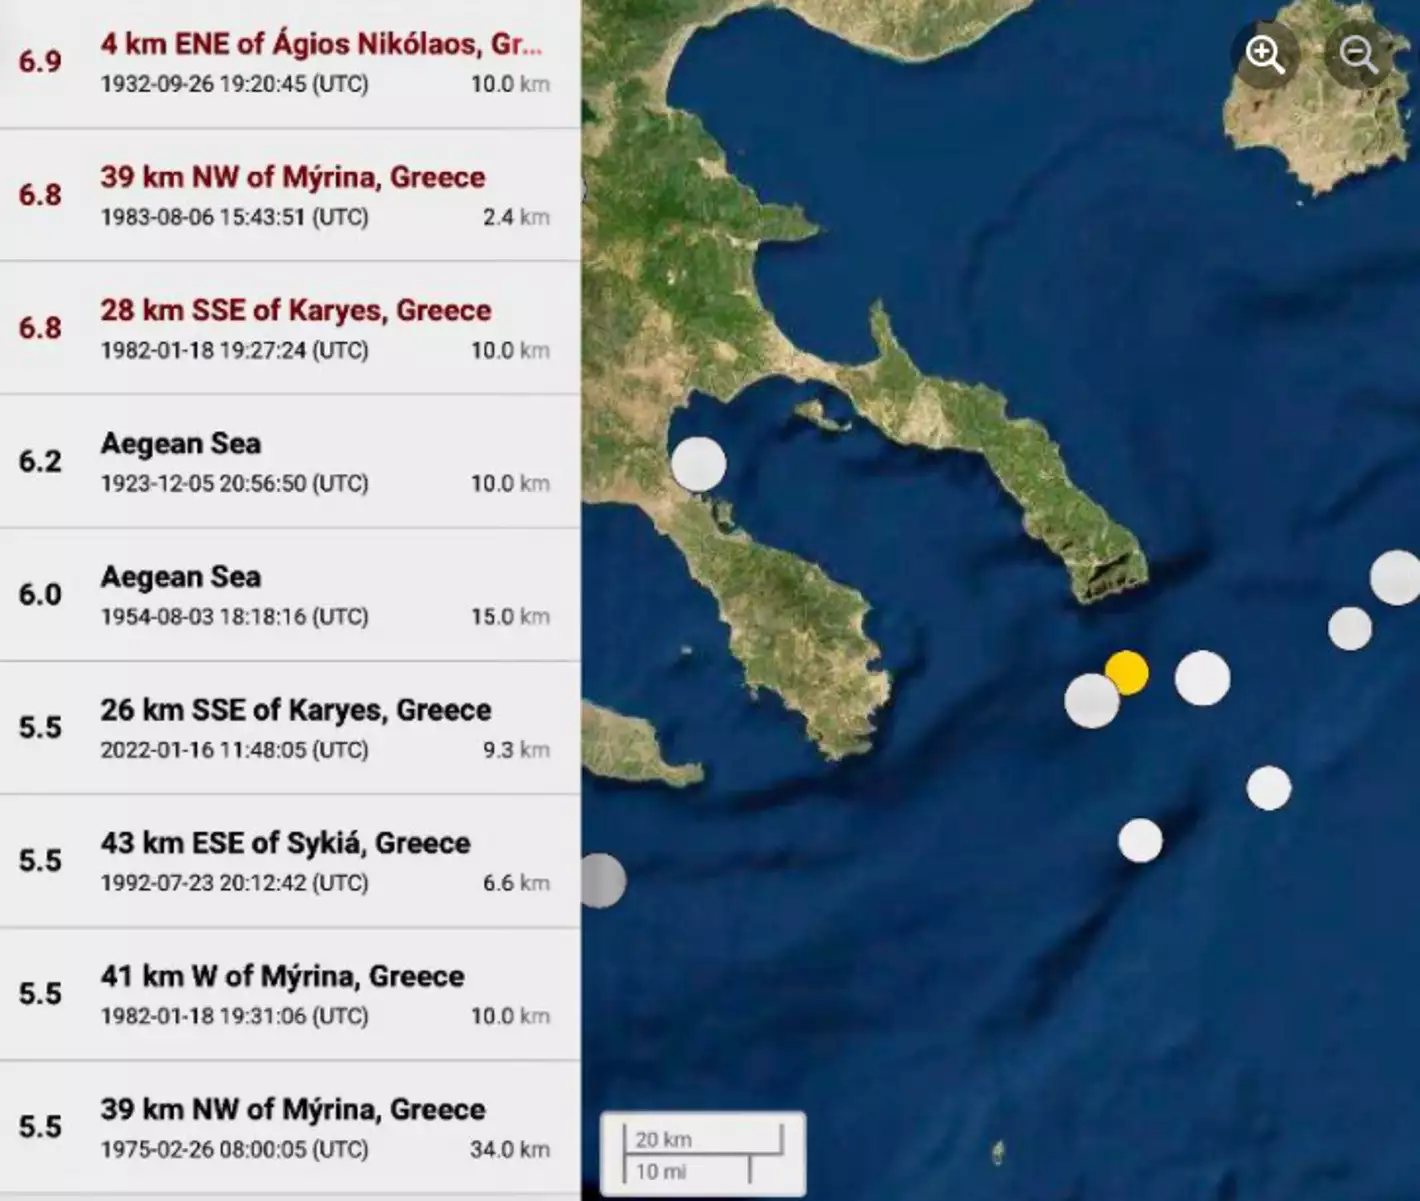Click the zoom in magnifier icon
1420x1201 pixels.
click(1265, 55)
